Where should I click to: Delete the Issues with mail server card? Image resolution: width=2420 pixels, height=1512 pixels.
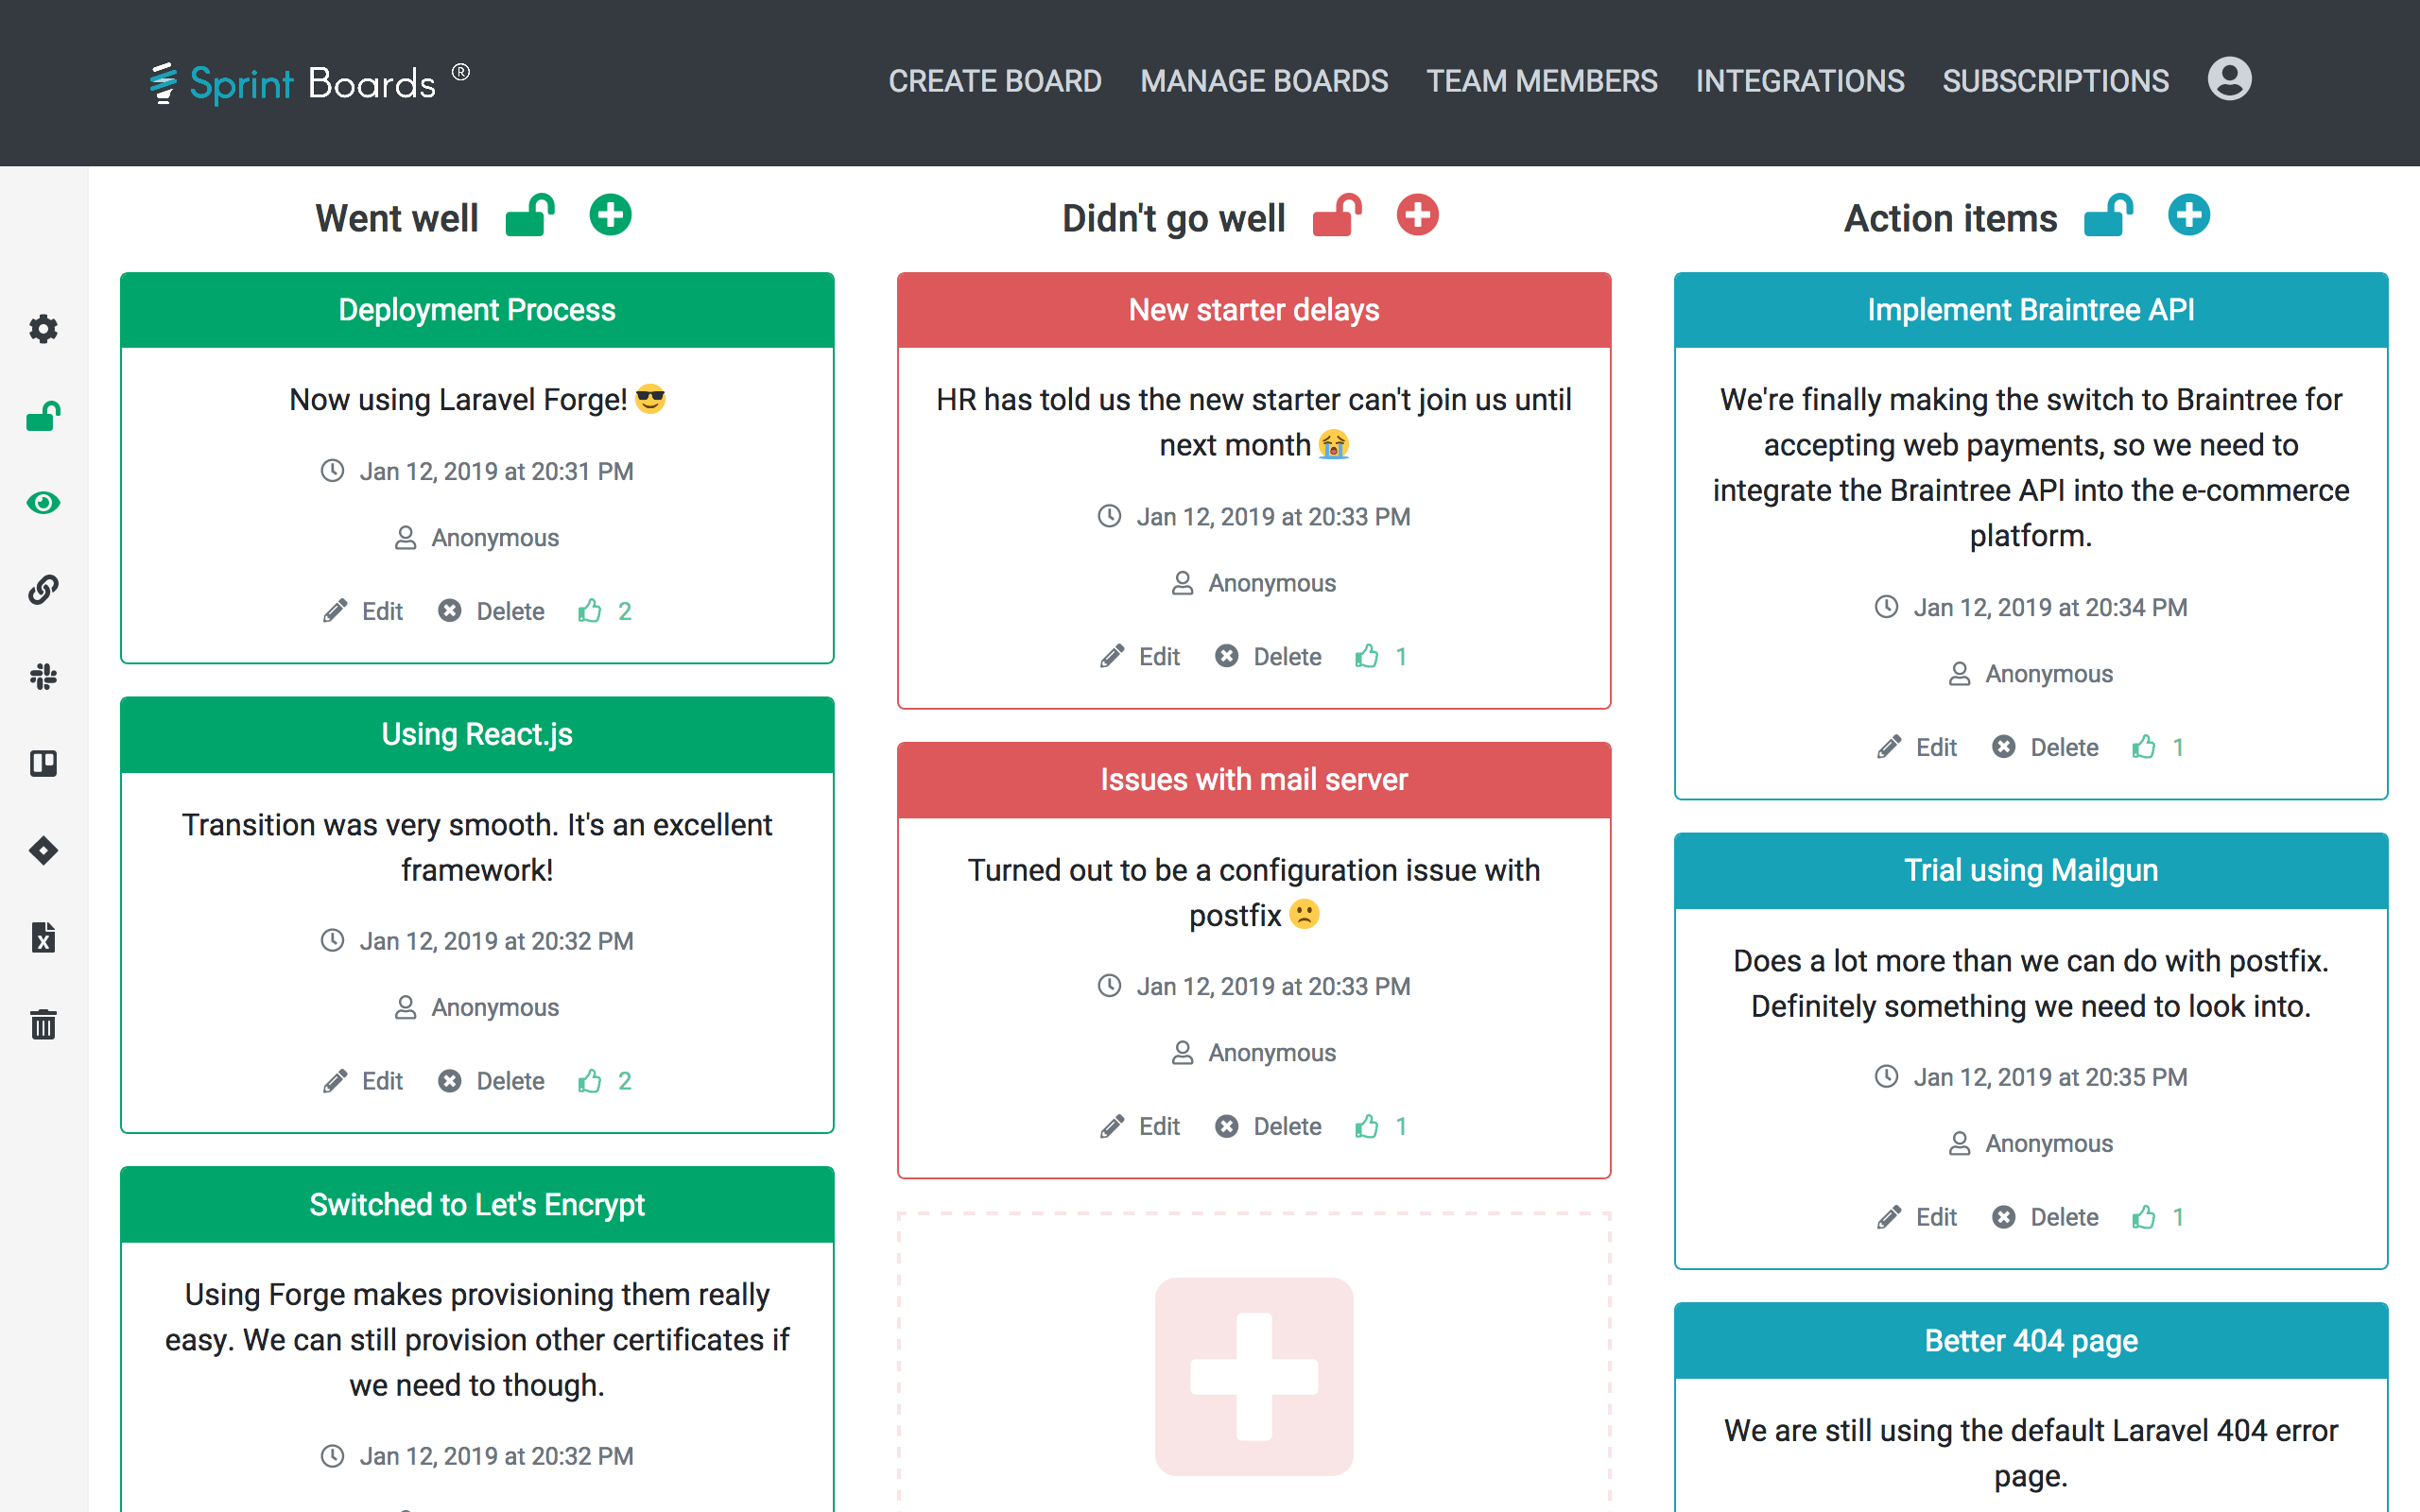point(1268,1127)
